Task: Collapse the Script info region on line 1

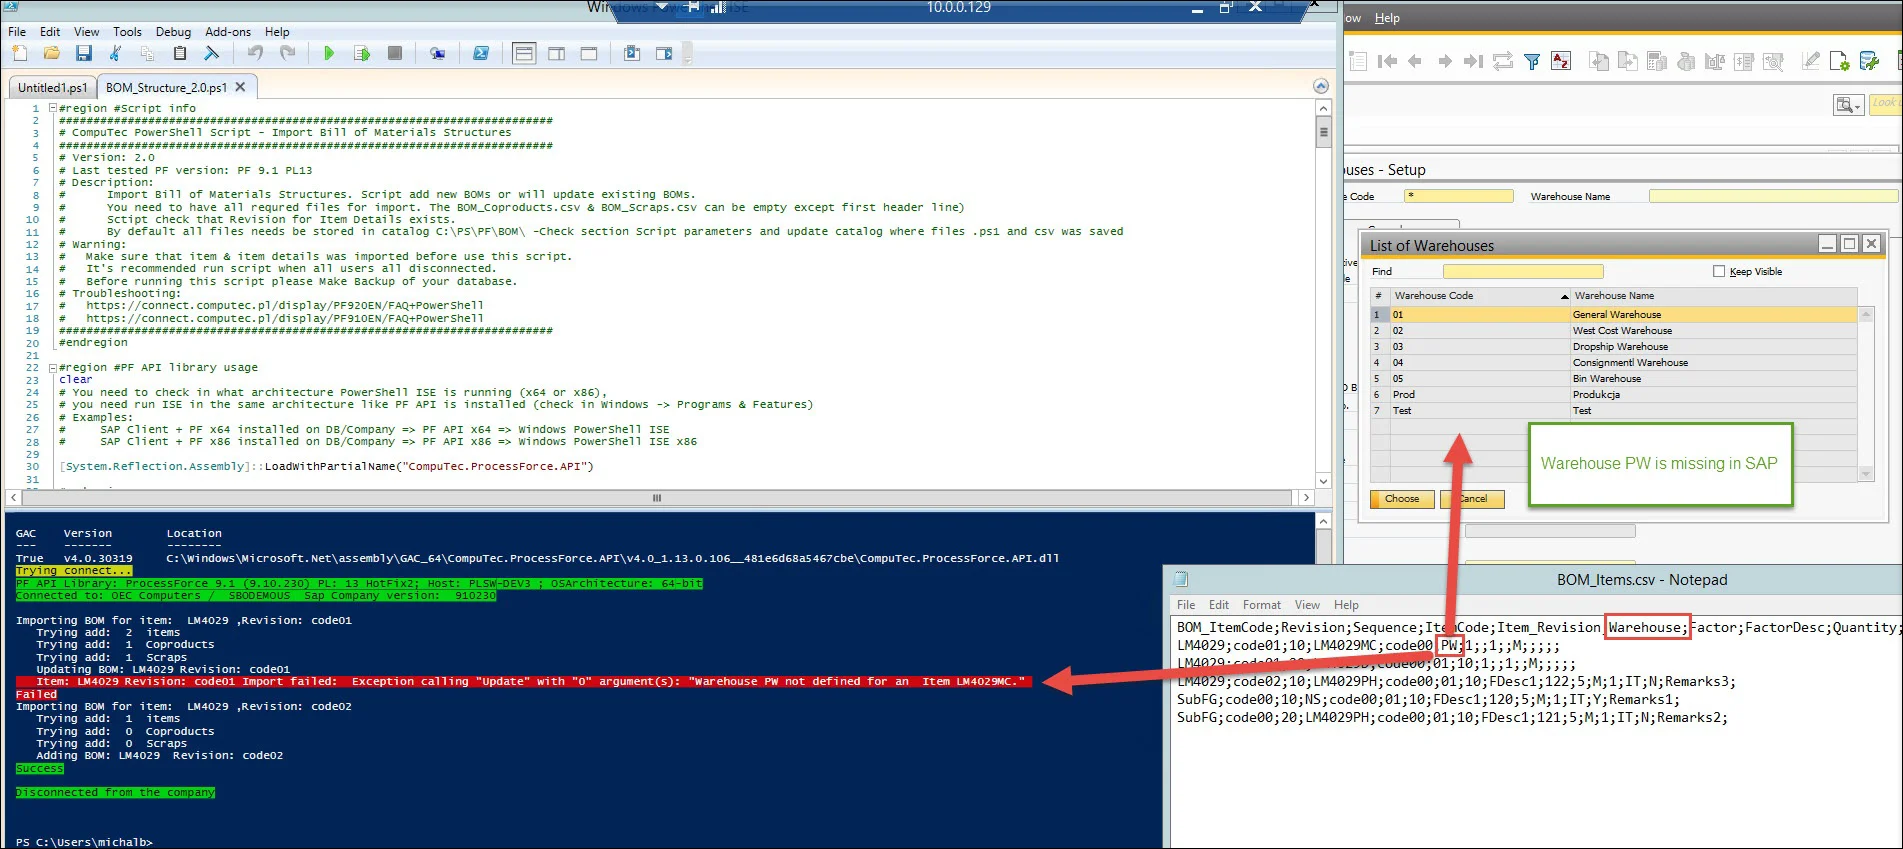Action: (52, 108)
